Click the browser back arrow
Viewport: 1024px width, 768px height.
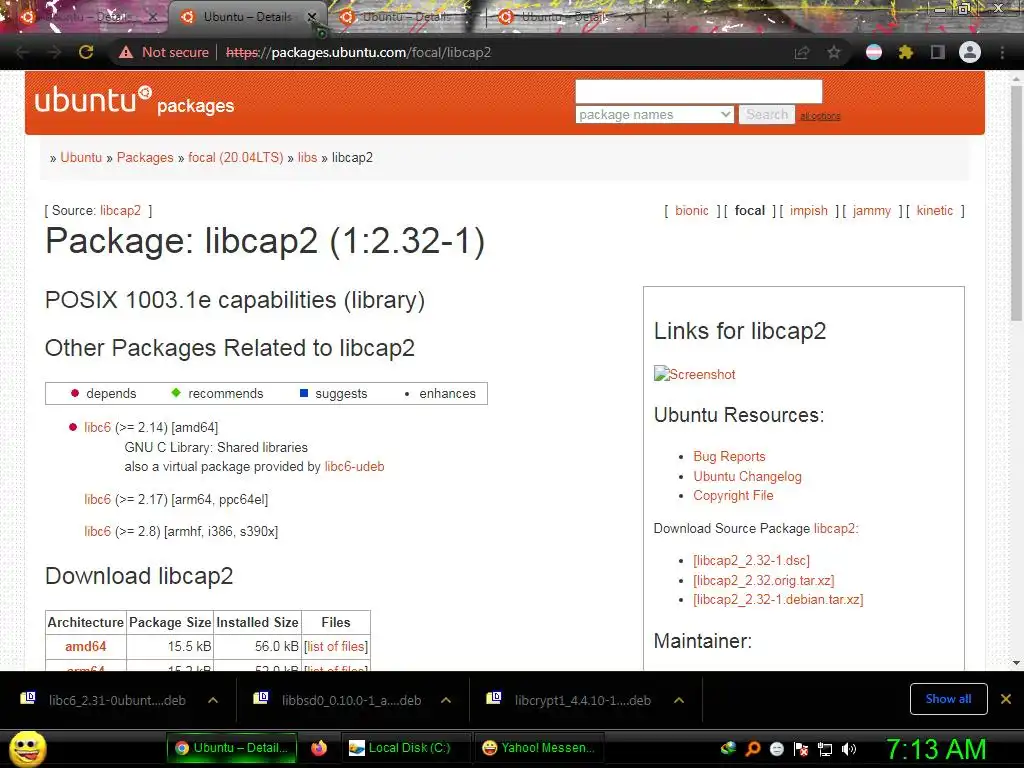22,52
